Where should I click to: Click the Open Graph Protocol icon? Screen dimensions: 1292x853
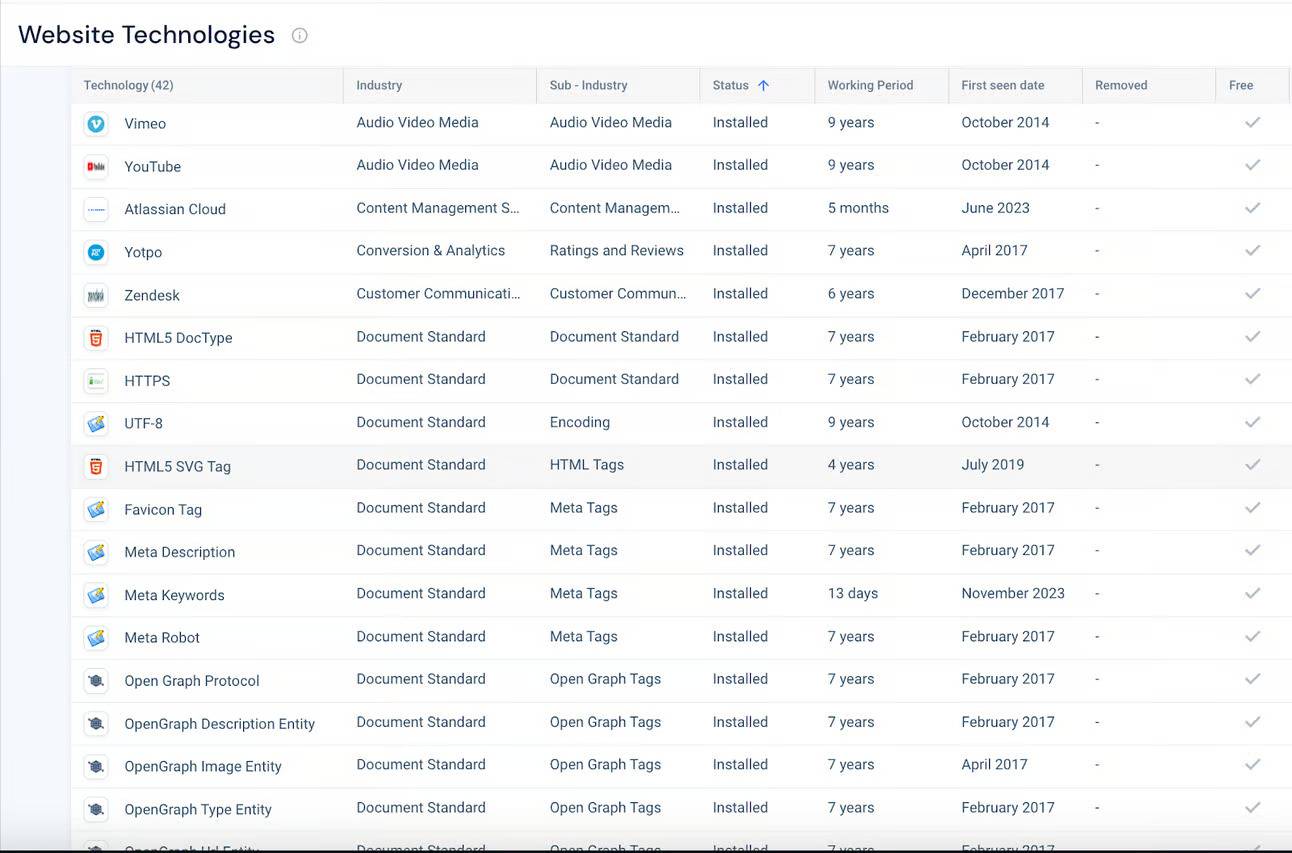[96, 680]
